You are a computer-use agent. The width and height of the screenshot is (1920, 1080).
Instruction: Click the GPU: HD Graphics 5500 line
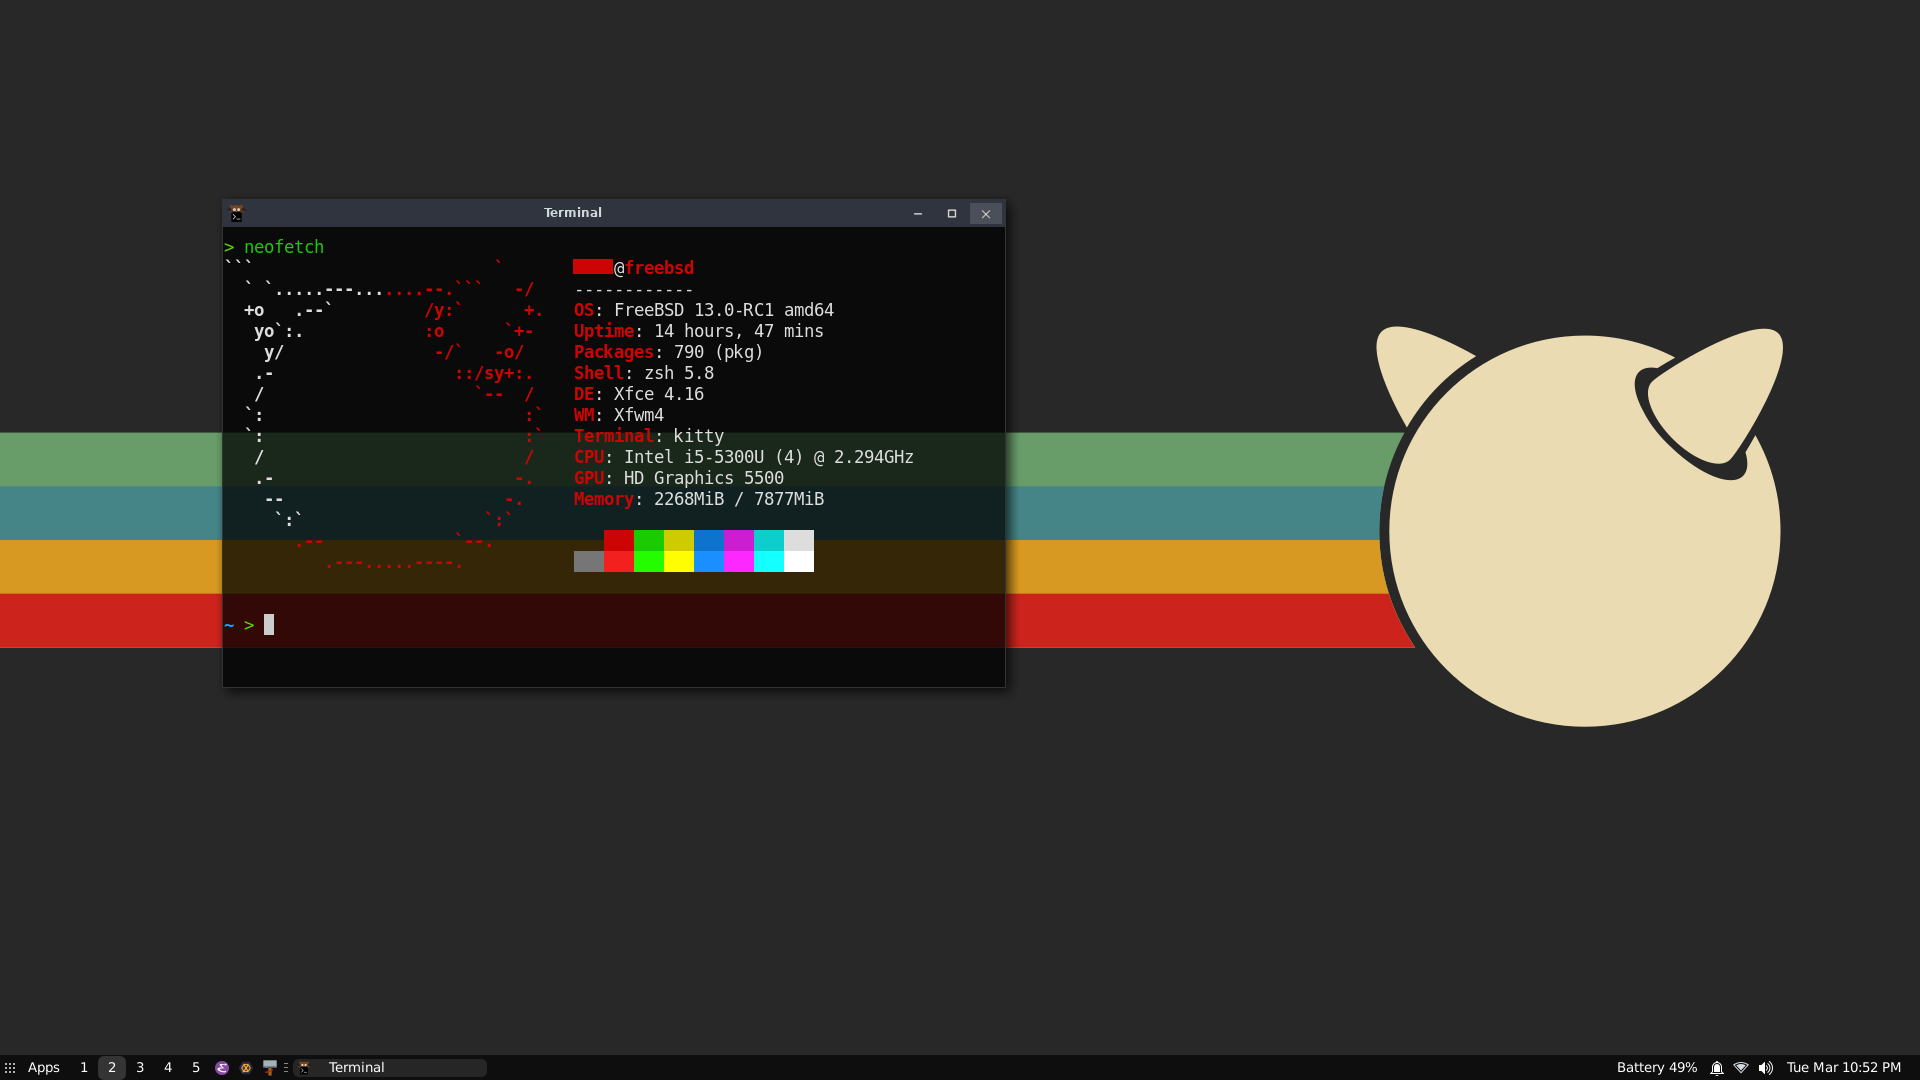tap(679, 478)
